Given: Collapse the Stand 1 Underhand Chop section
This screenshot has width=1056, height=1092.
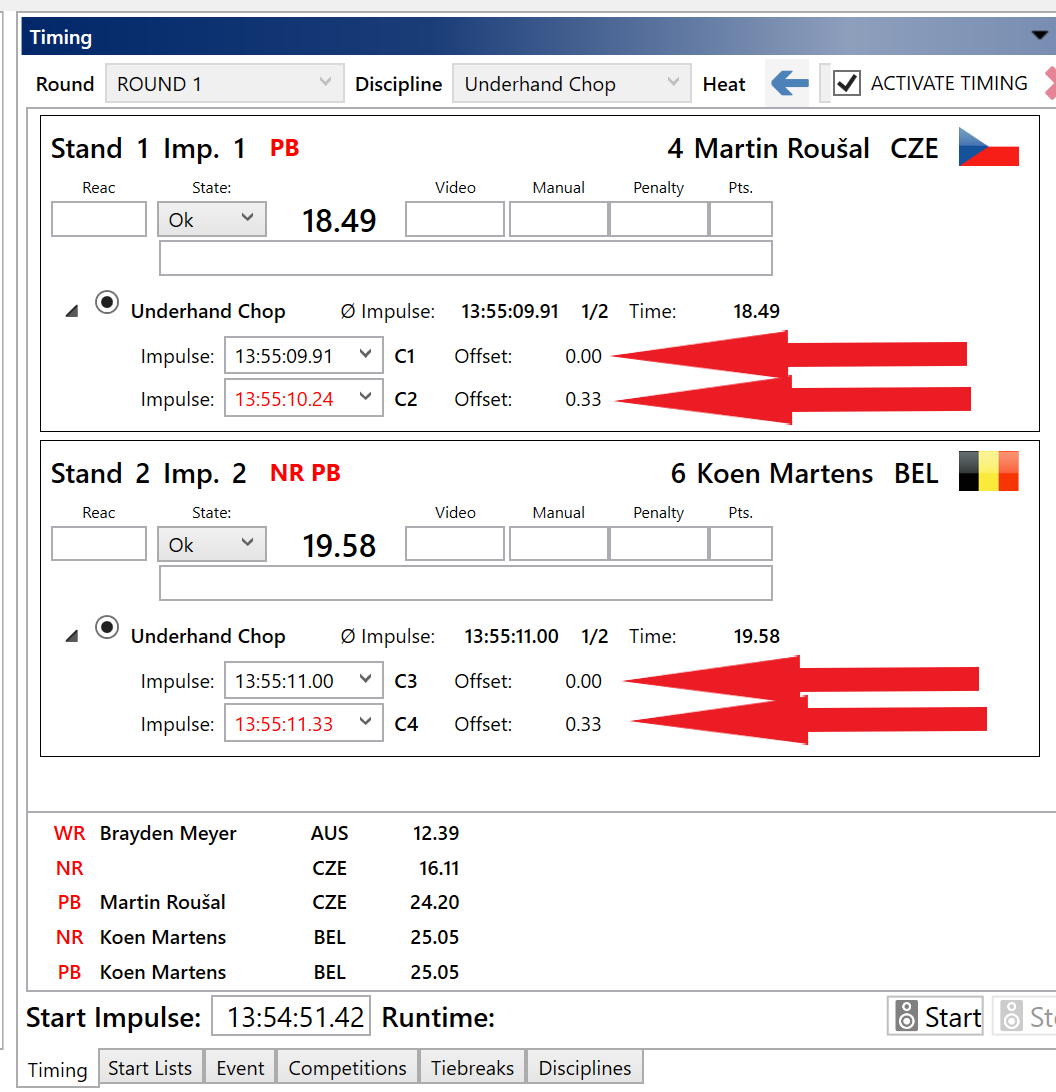Looking at the screenshot, I should click(71, 312).
